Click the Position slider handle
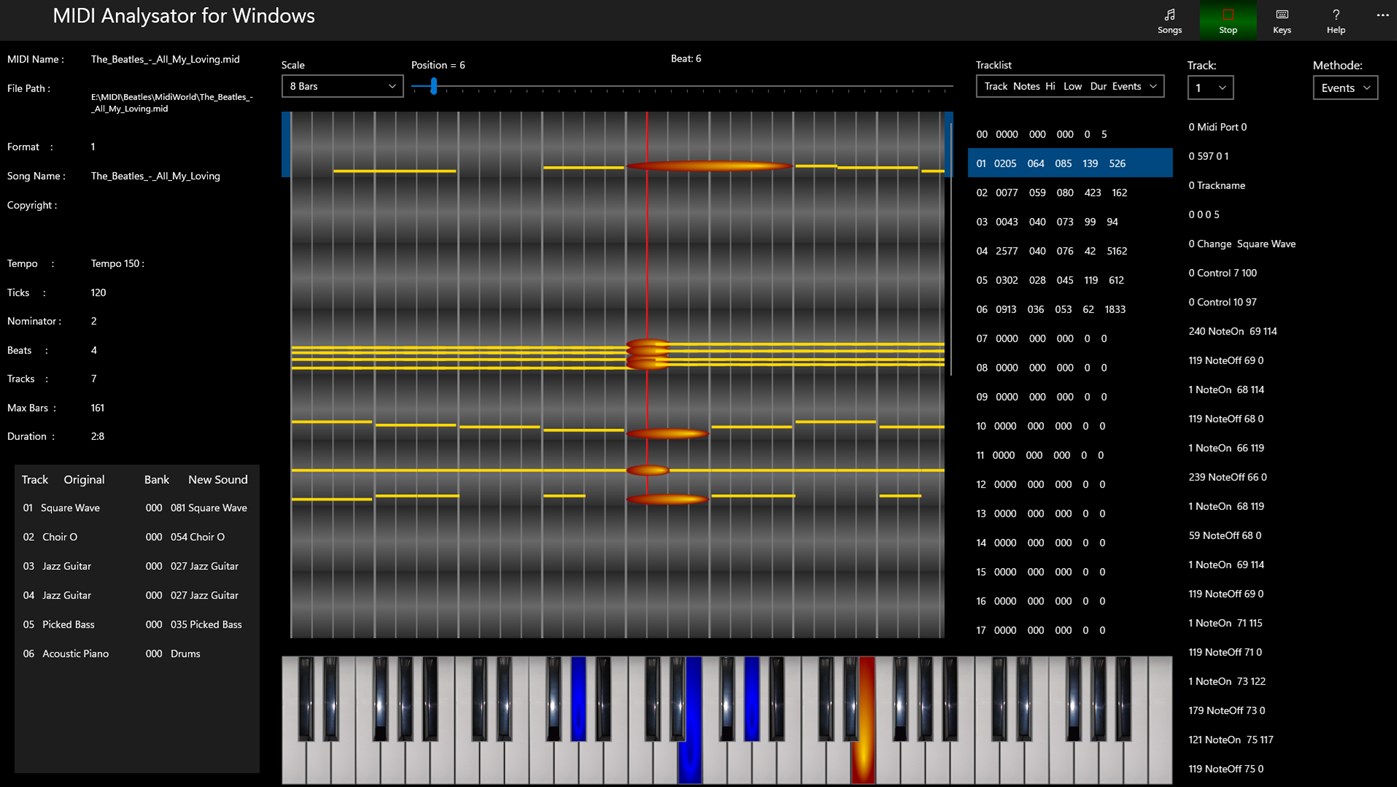Viewport: 1397px width, 787px height. [x=432, y=87]
